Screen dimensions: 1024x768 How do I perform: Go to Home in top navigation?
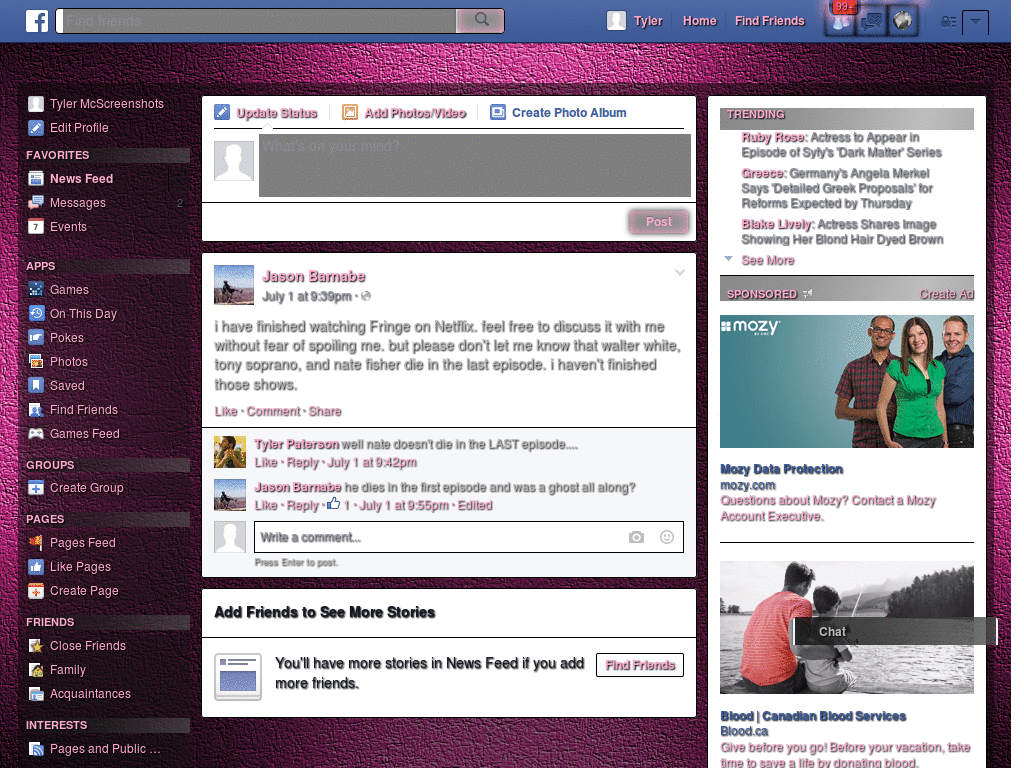pyautogui.click(x=699, y=21)
